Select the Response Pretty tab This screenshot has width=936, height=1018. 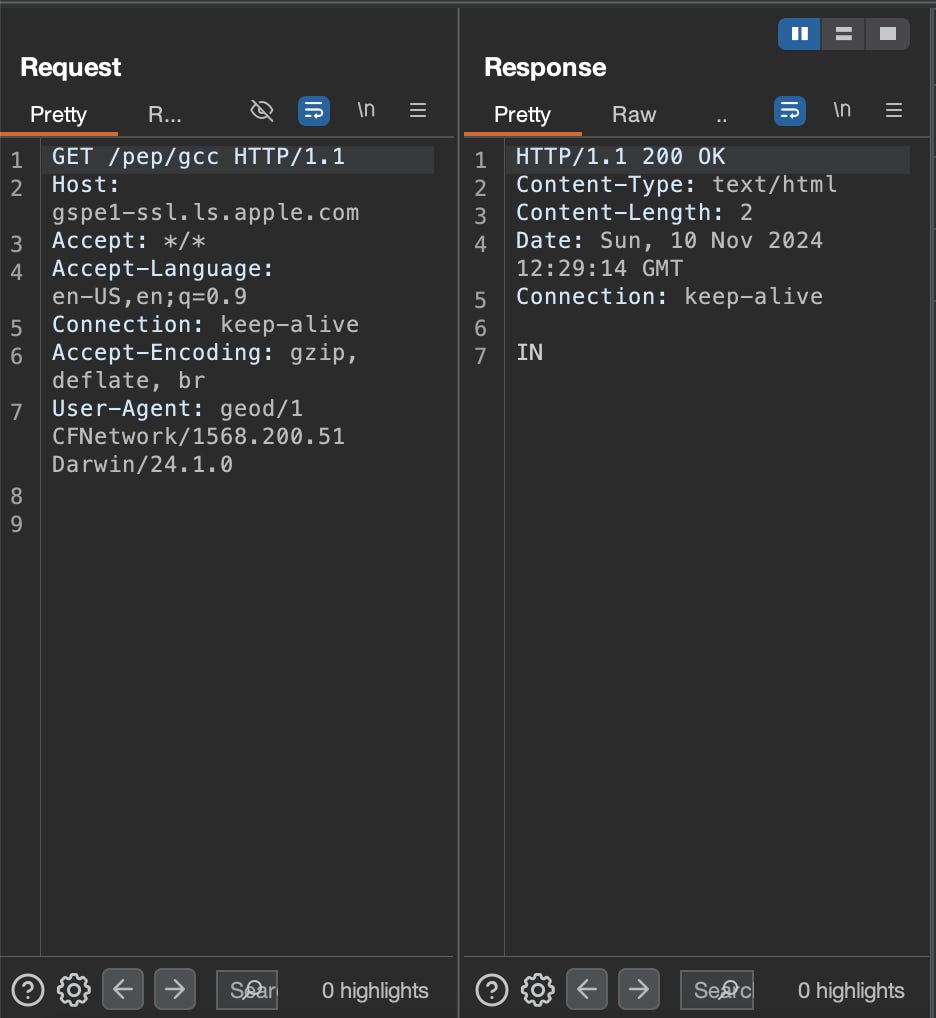pyautogui.click(x=523, y=114)
